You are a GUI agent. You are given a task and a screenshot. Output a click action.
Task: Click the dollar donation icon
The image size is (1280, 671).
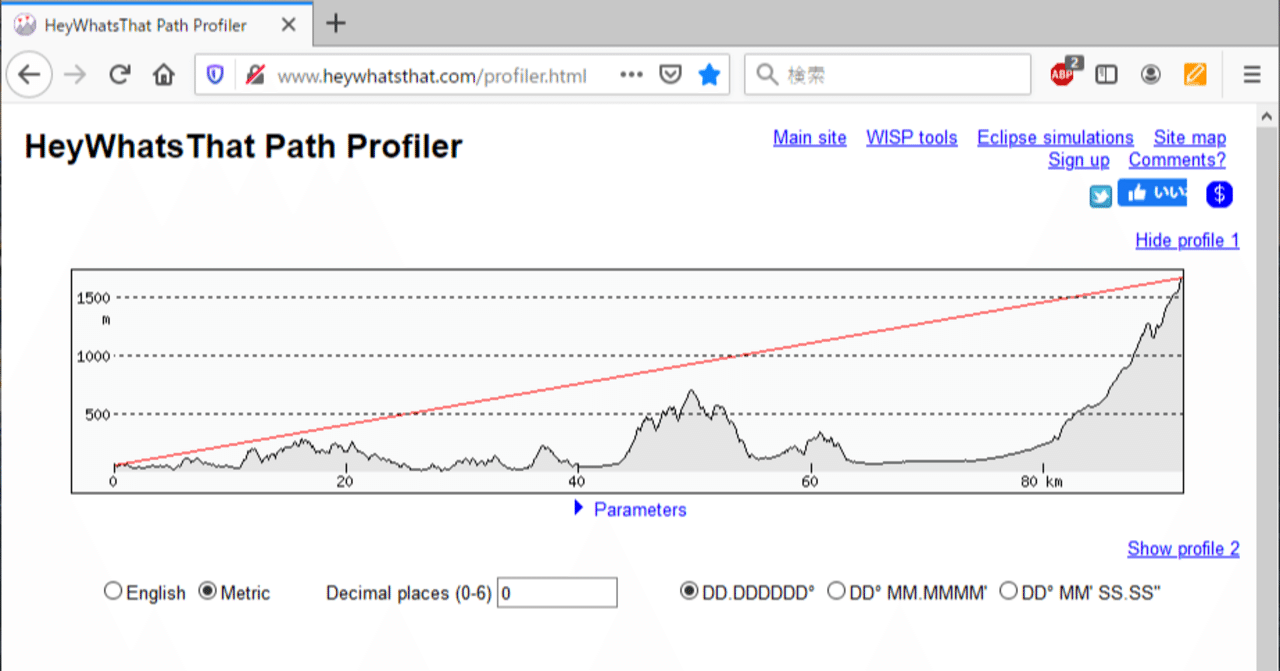(x=1218, y=193)
